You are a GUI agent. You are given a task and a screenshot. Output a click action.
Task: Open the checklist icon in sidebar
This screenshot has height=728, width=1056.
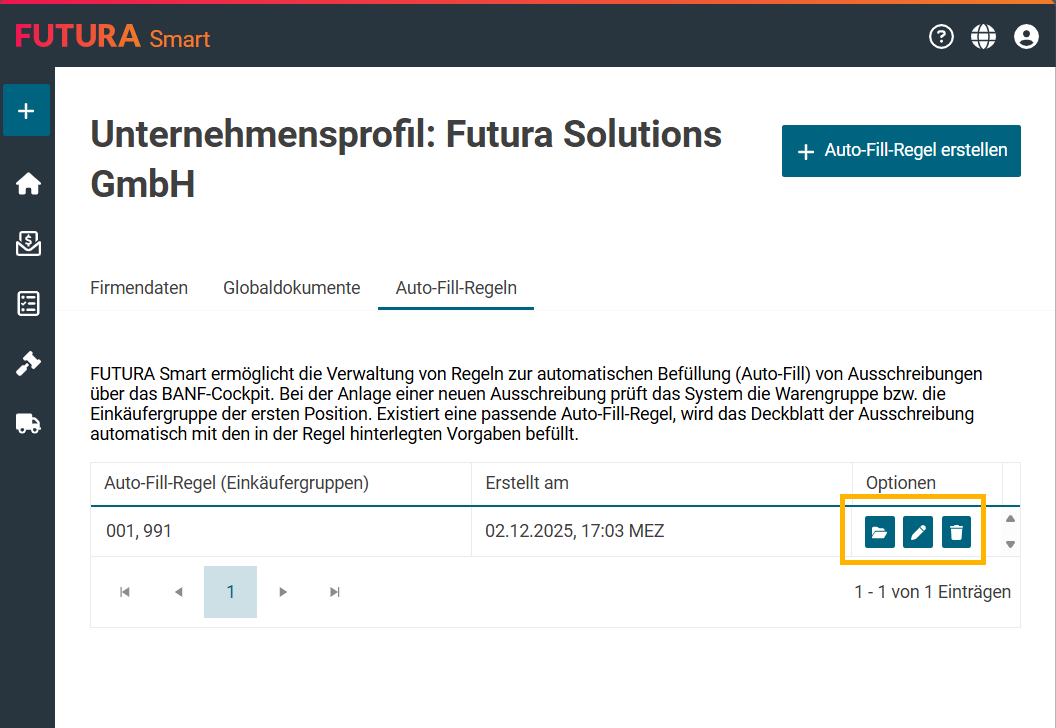28,304
